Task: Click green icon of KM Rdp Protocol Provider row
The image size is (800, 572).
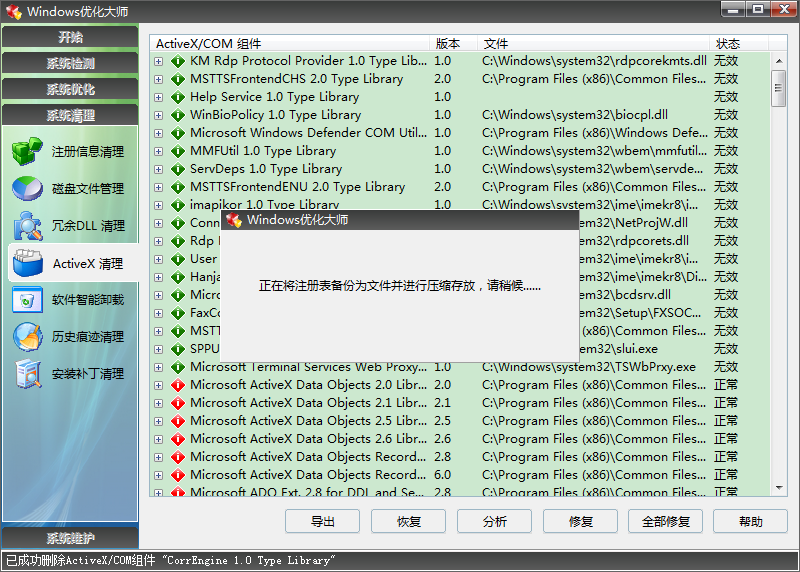Action: click(178, 61)
